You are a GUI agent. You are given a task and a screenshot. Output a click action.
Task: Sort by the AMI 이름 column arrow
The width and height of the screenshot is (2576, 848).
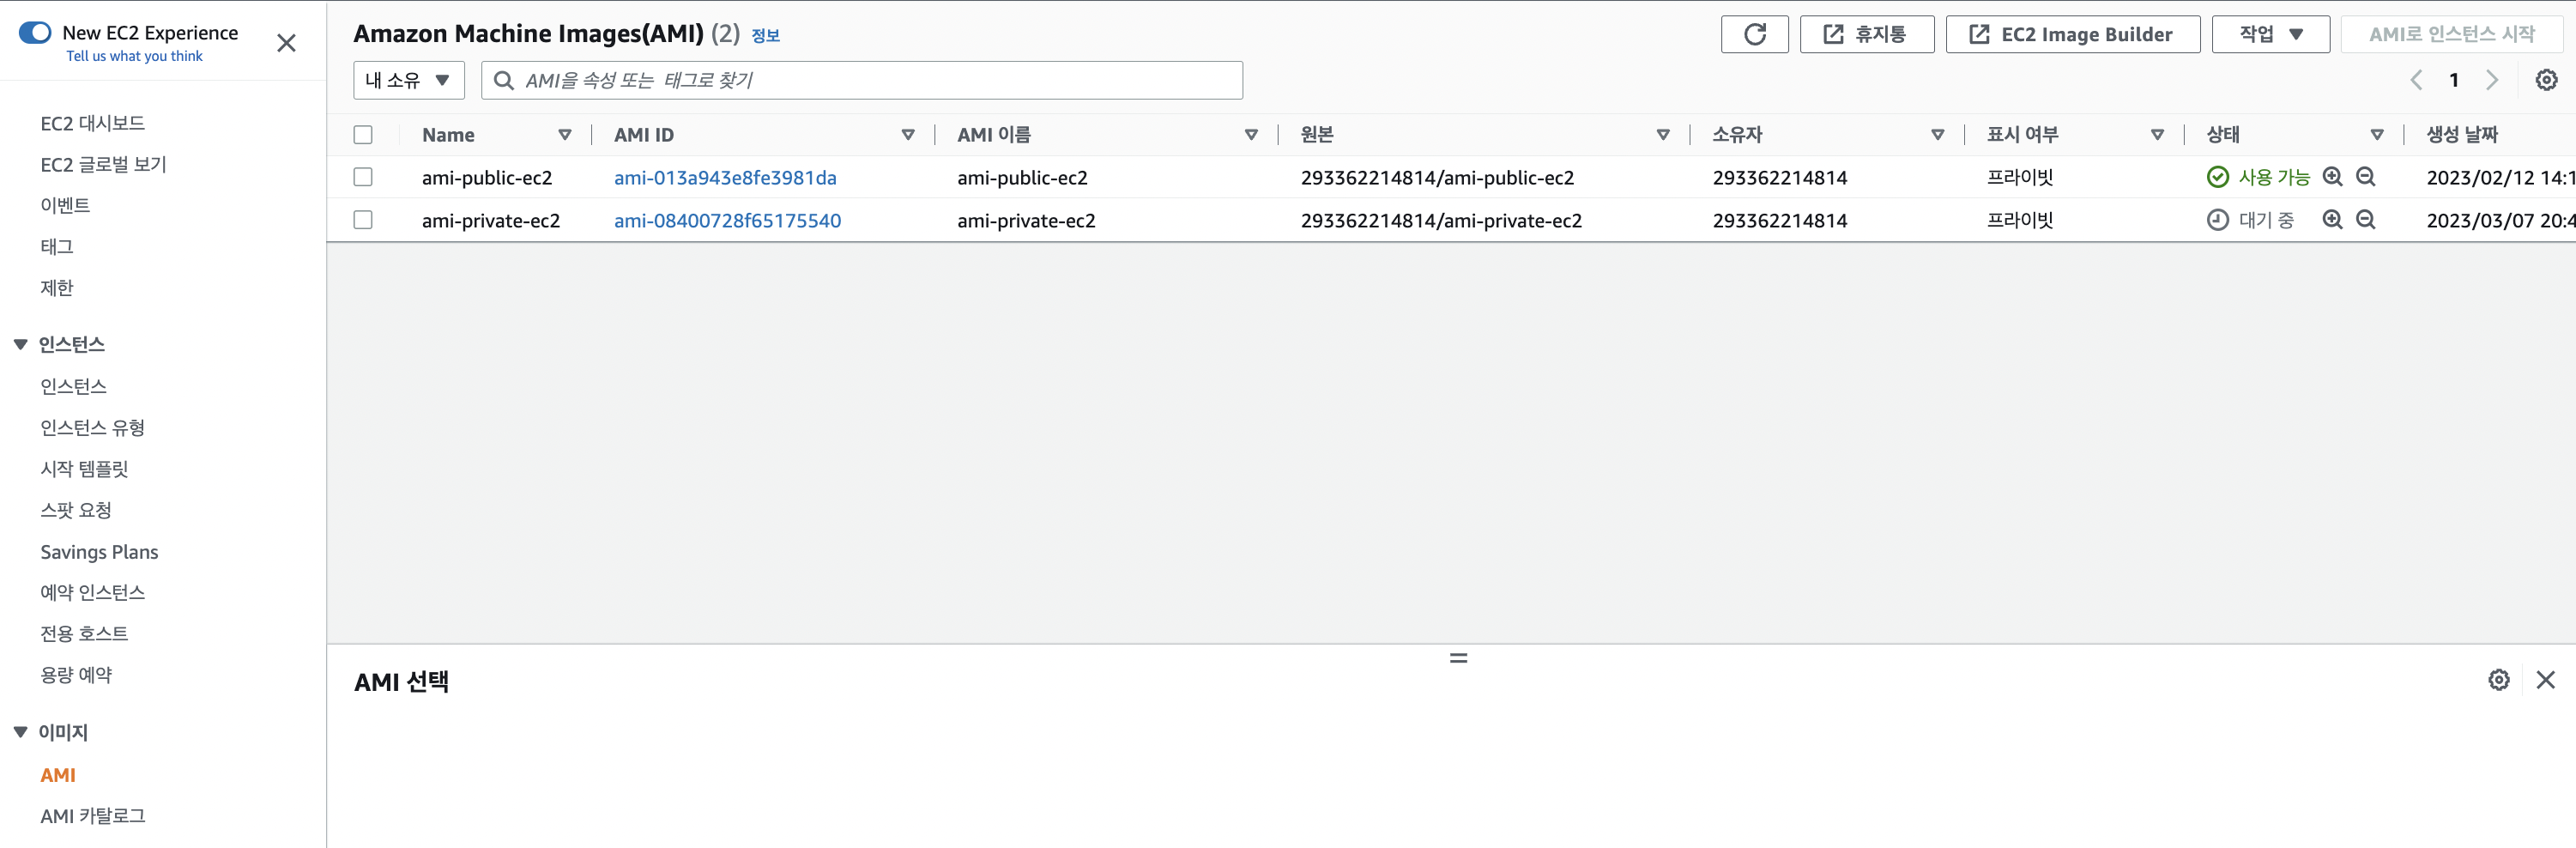(1251, 135)
